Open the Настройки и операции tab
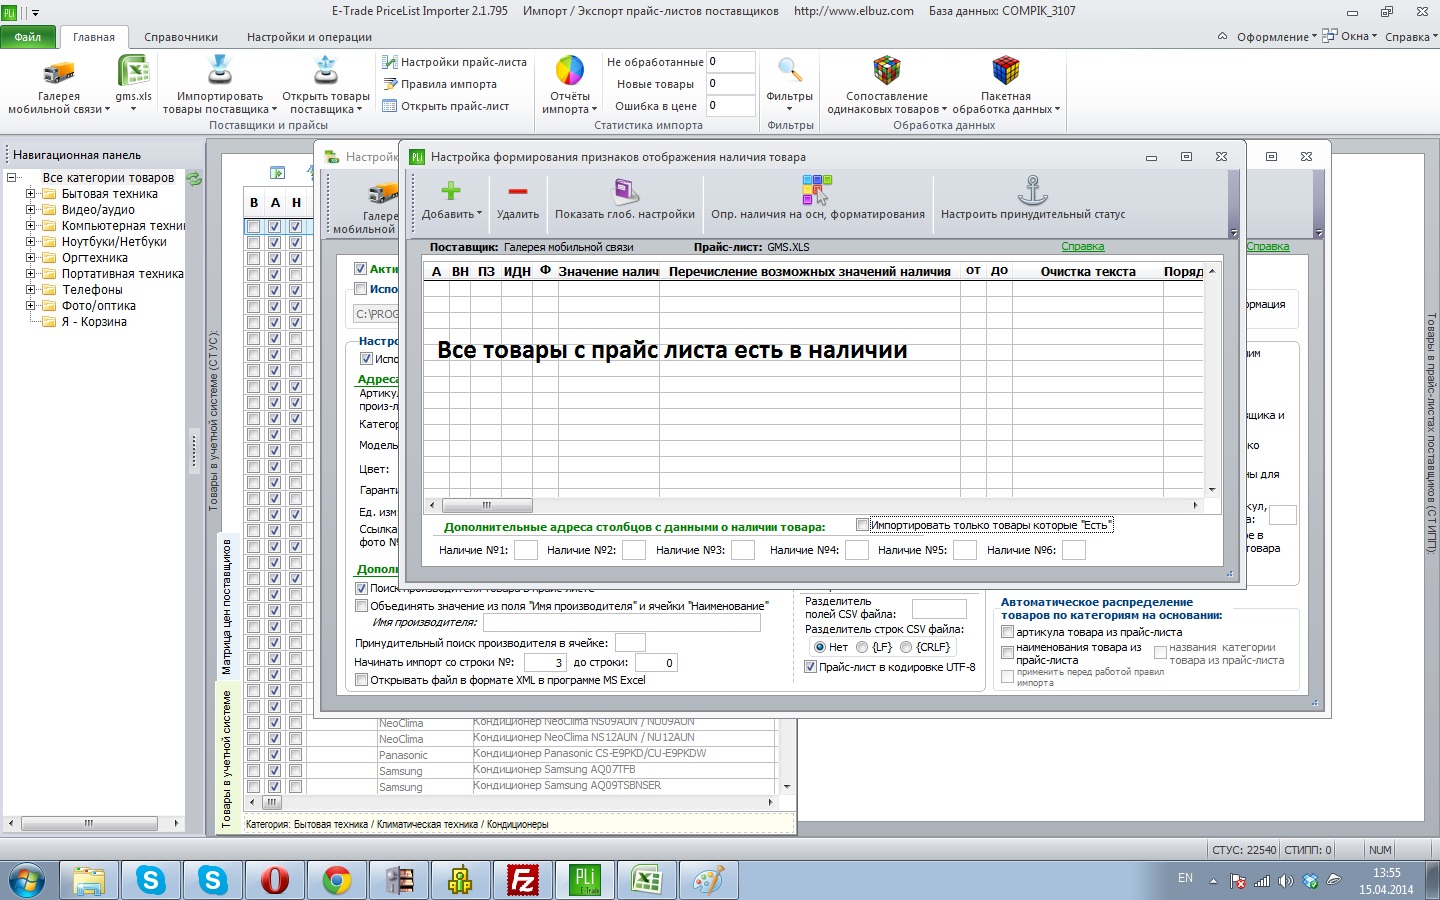Image resolution: width=1440 pixels, height=900 pixels. tap(309, 37)
